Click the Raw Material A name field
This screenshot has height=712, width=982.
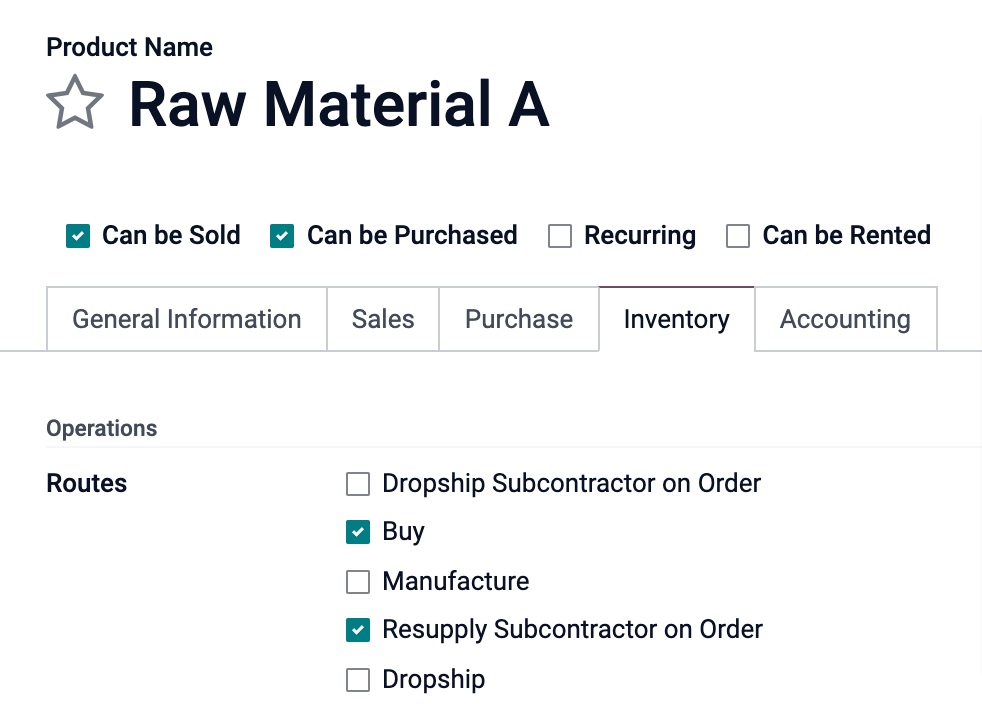[339, 104]
